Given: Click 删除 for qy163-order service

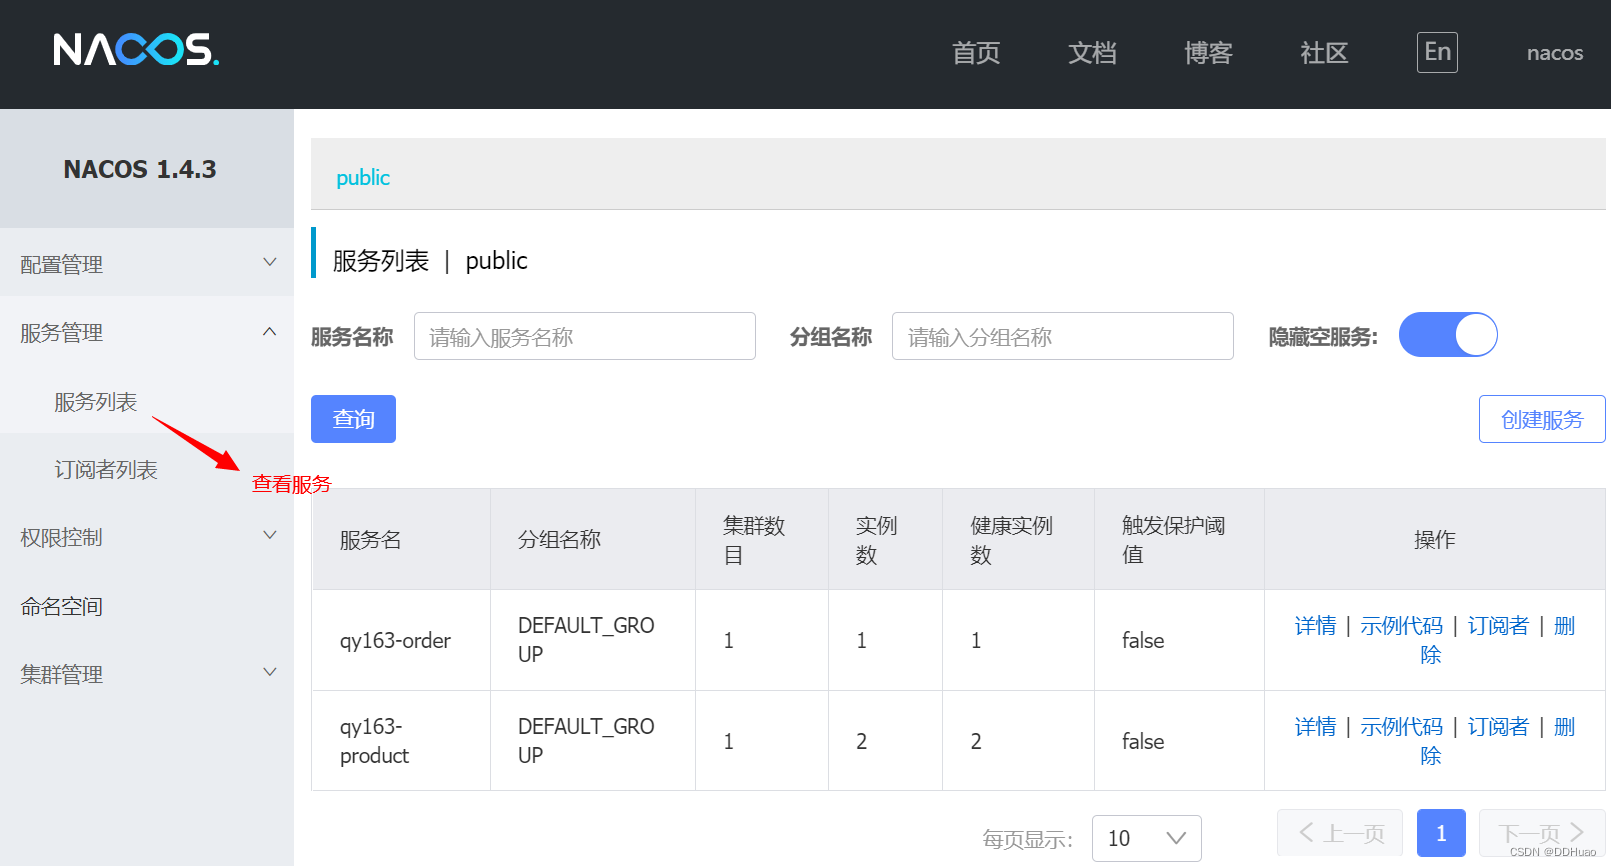Looking at the screenshot, I should click(x=1565, y=626).
